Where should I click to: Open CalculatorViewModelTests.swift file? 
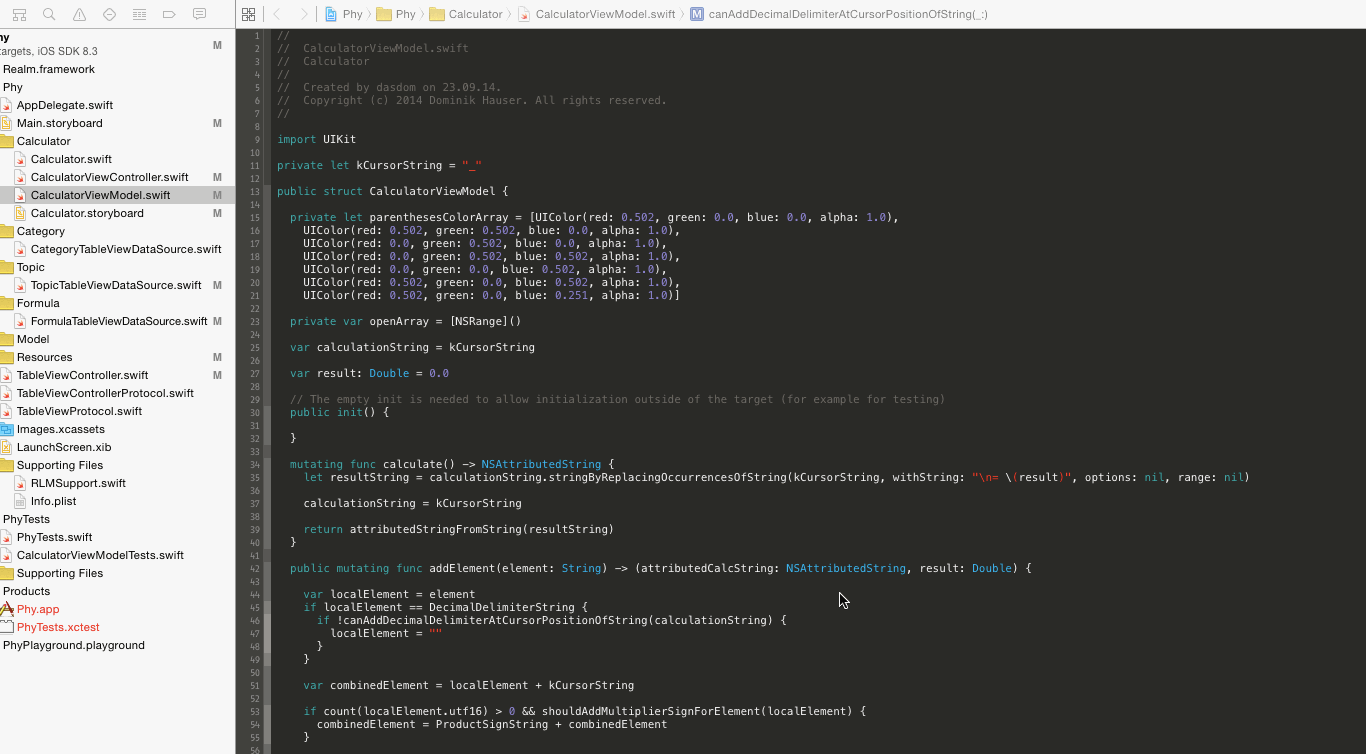click(101, 555)
